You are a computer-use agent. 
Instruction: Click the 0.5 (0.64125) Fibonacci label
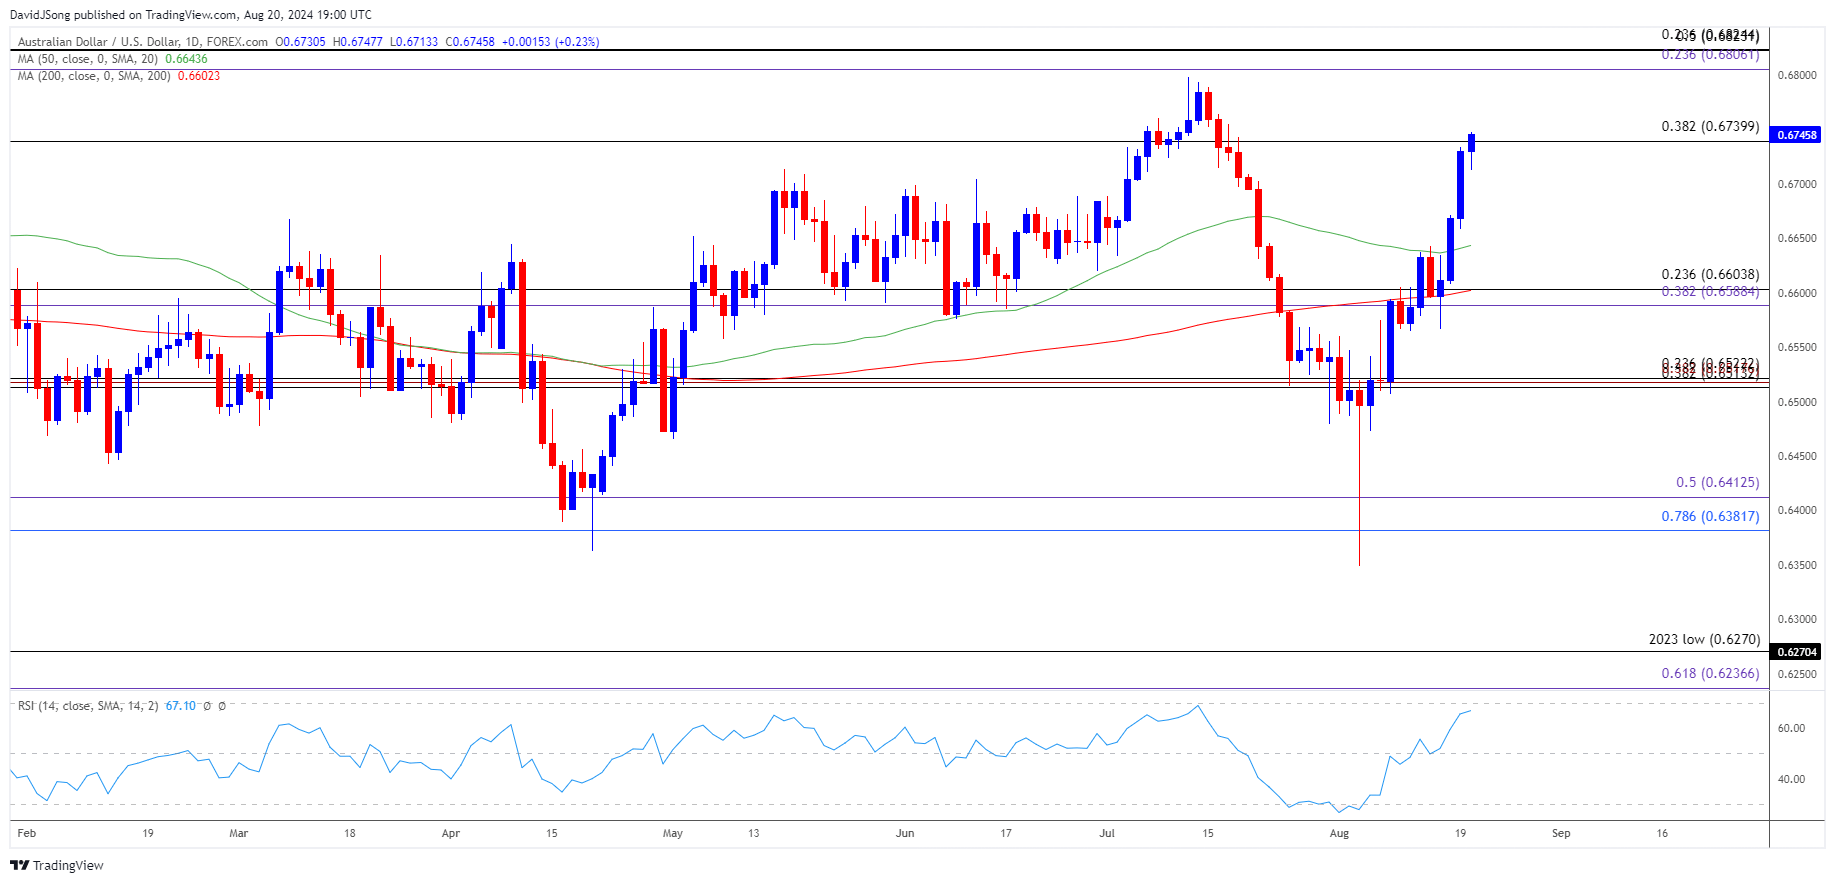(x=1717, y=482)
